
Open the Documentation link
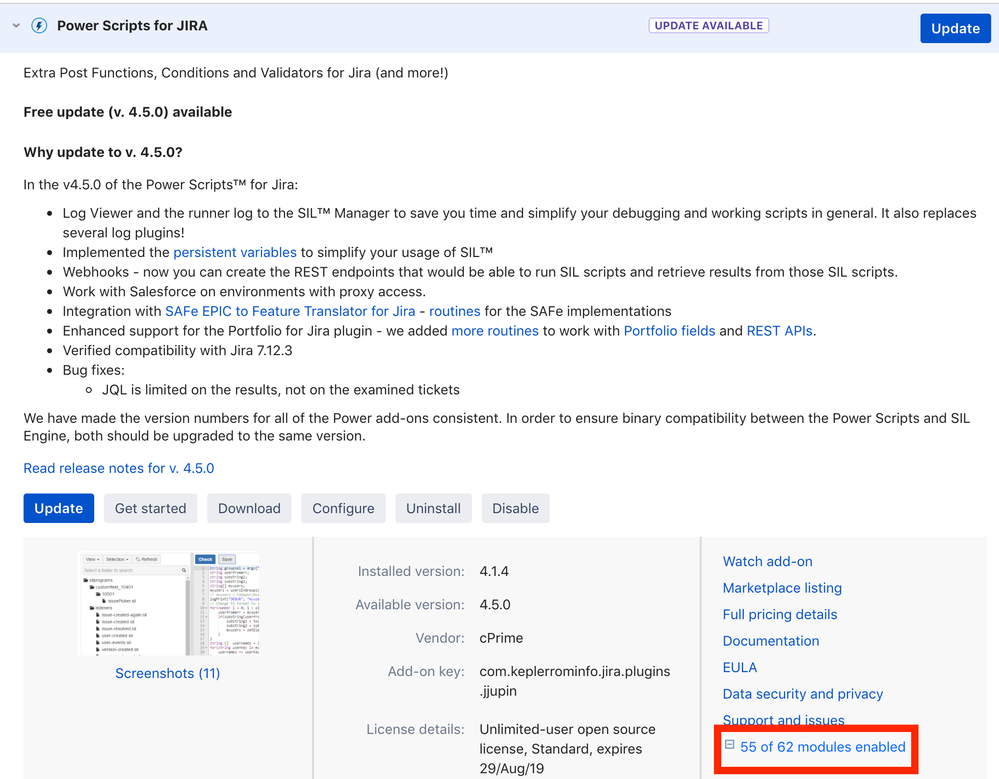[x=771, y=641]
